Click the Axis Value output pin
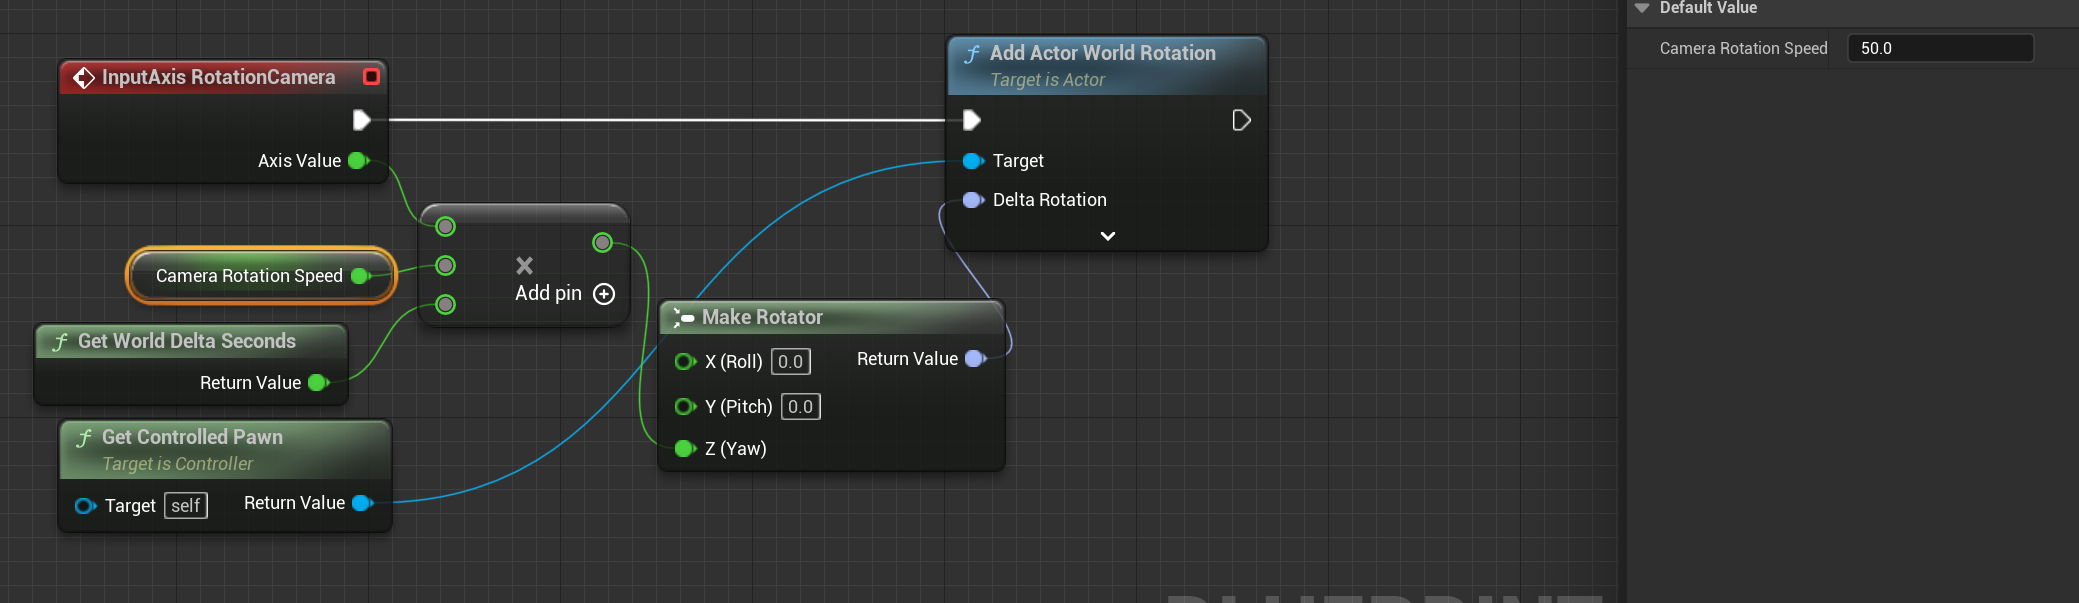Viewport: 2079px width, 603px height. pyautogui.click(x=359, y=161)
